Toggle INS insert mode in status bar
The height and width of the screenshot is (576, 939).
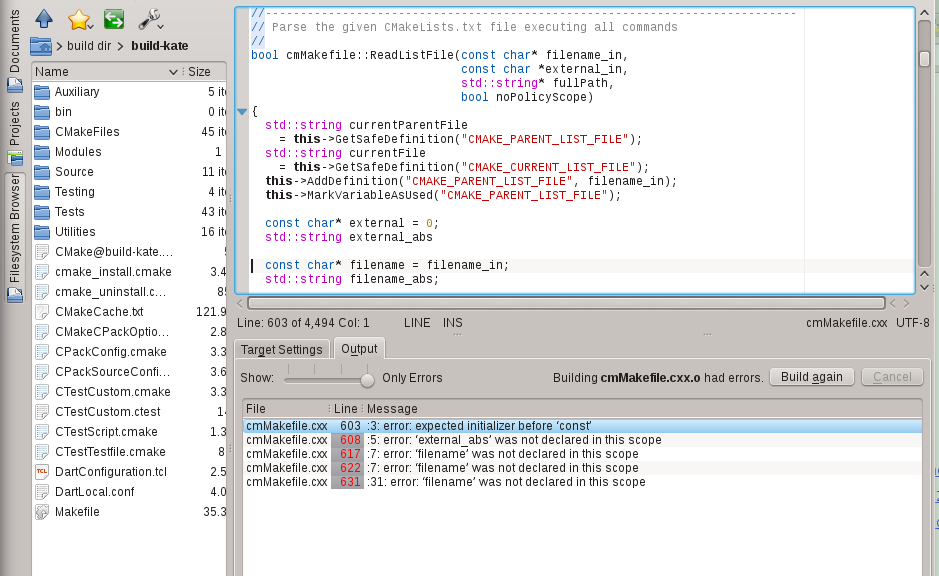[x=453, y=323]
